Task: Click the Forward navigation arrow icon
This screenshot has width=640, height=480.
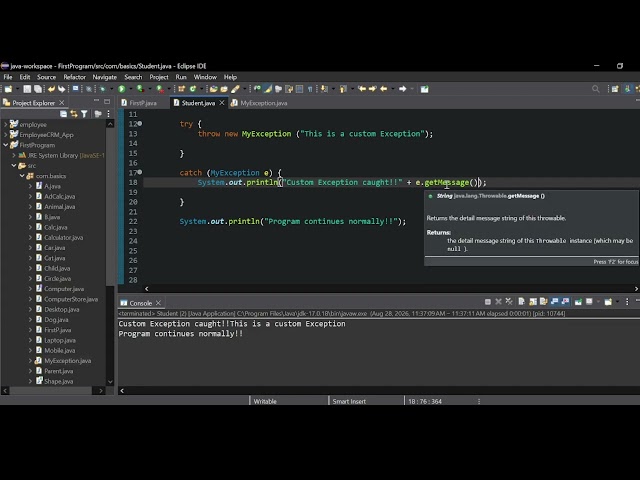Action: pyautogui.click(x=402, y=89)
